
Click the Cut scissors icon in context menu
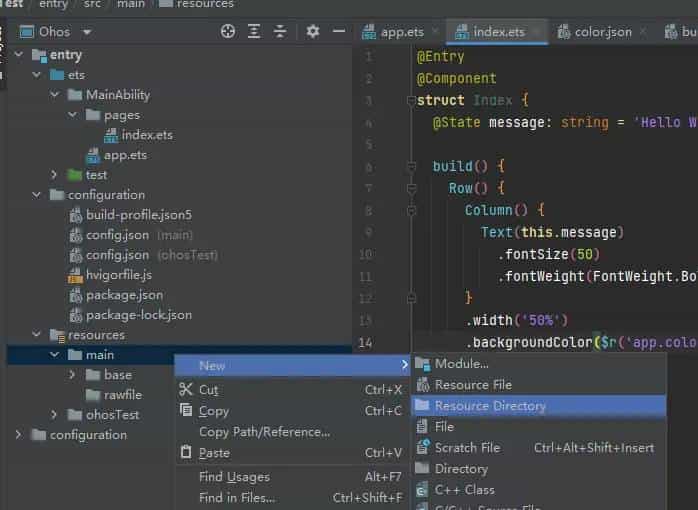click(x=185, y=390)
